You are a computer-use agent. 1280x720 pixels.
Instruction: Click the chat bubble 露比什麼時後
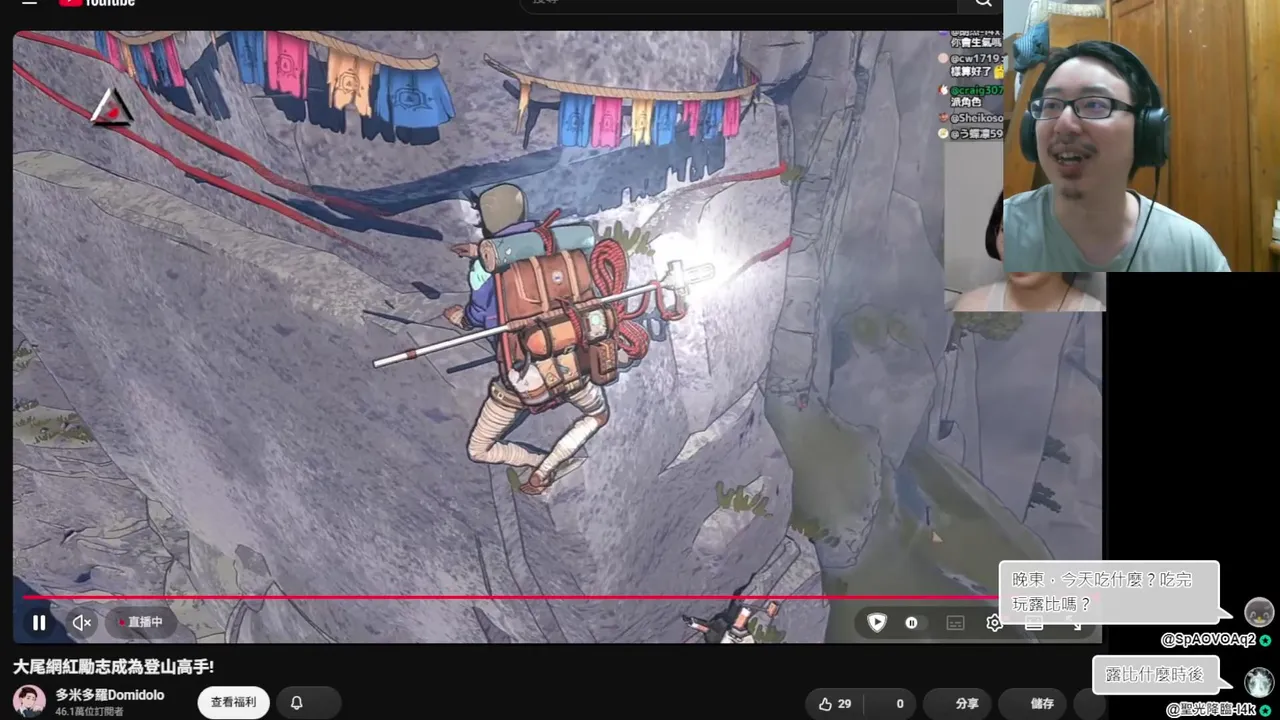[1155, 675]
